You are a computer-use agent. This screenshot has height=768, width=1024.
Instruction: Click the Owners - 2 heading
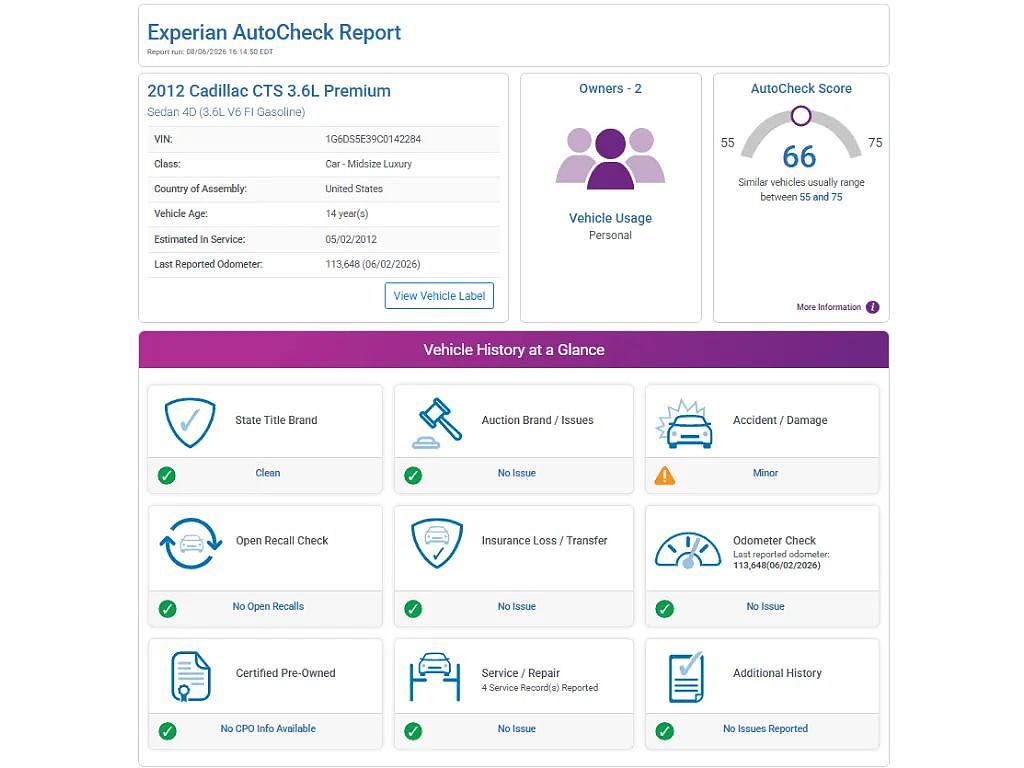click(610, 88)
